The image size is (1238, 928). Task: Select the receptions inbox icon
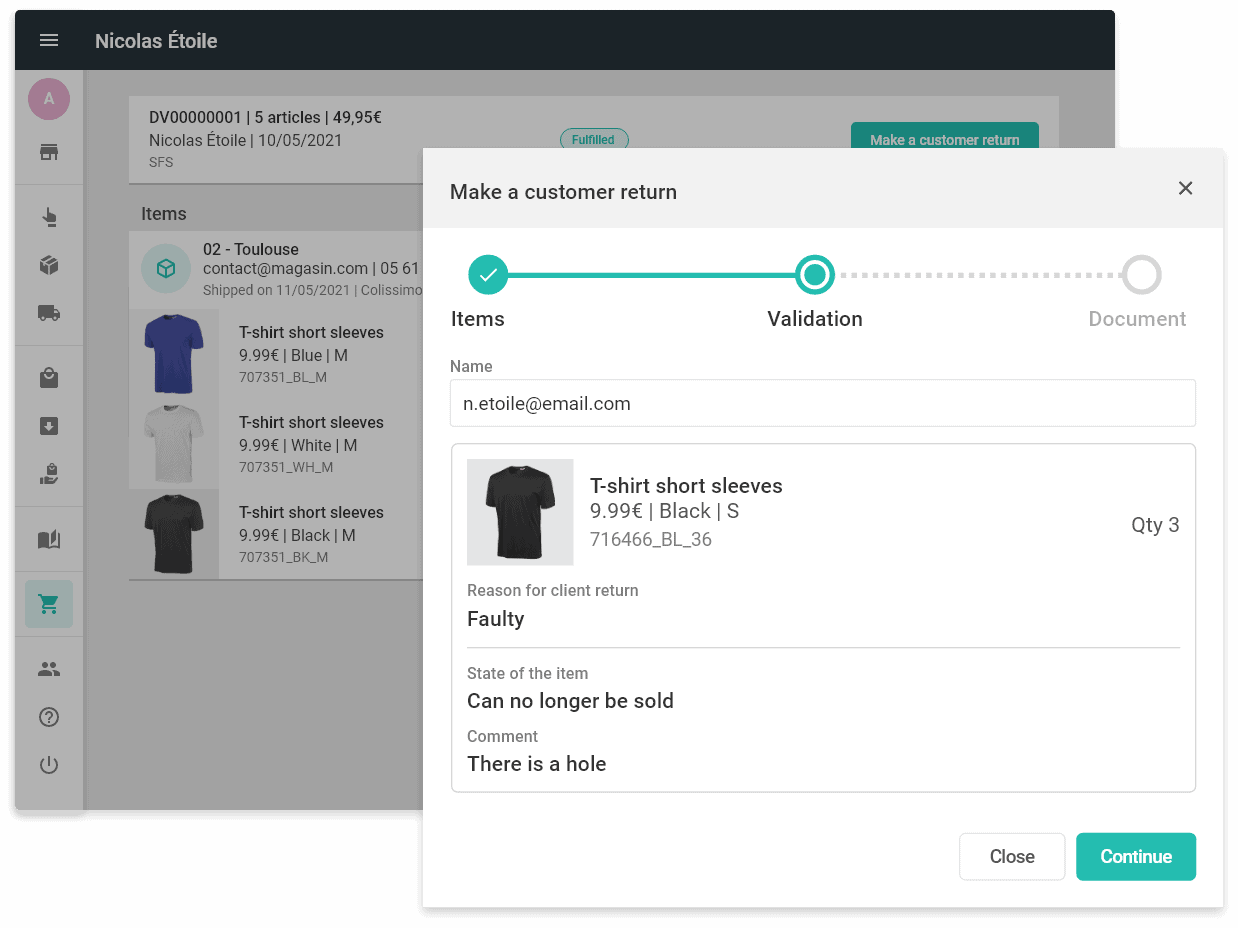[x=49, y=427]
